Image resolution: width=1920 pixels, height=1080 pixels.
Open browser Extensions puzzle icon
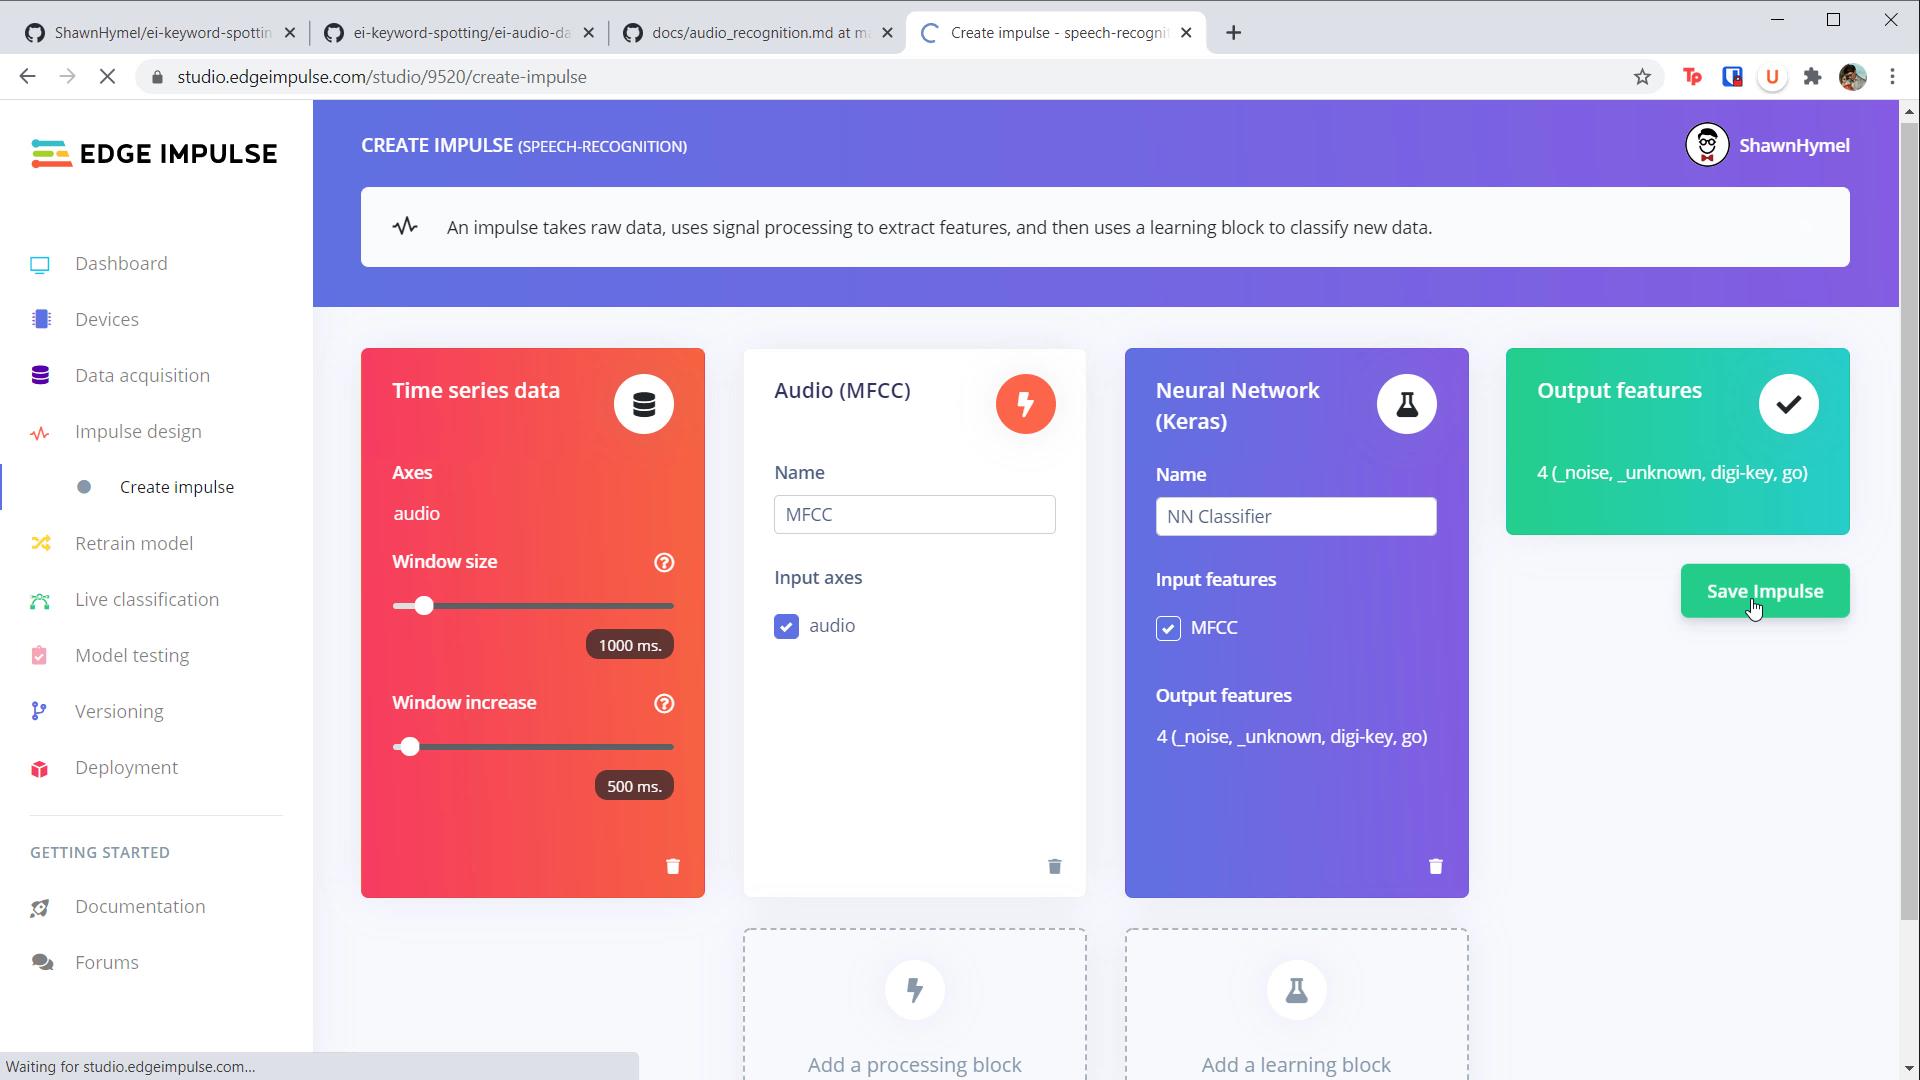(x=1812, y=77)
